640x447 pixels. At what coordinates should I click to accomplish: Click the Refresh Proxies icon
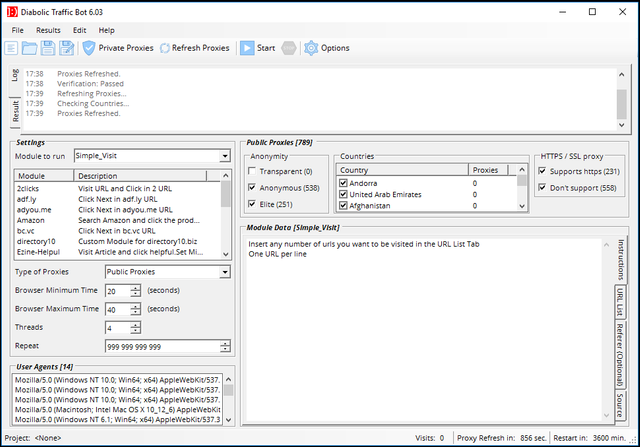[165, 48]
